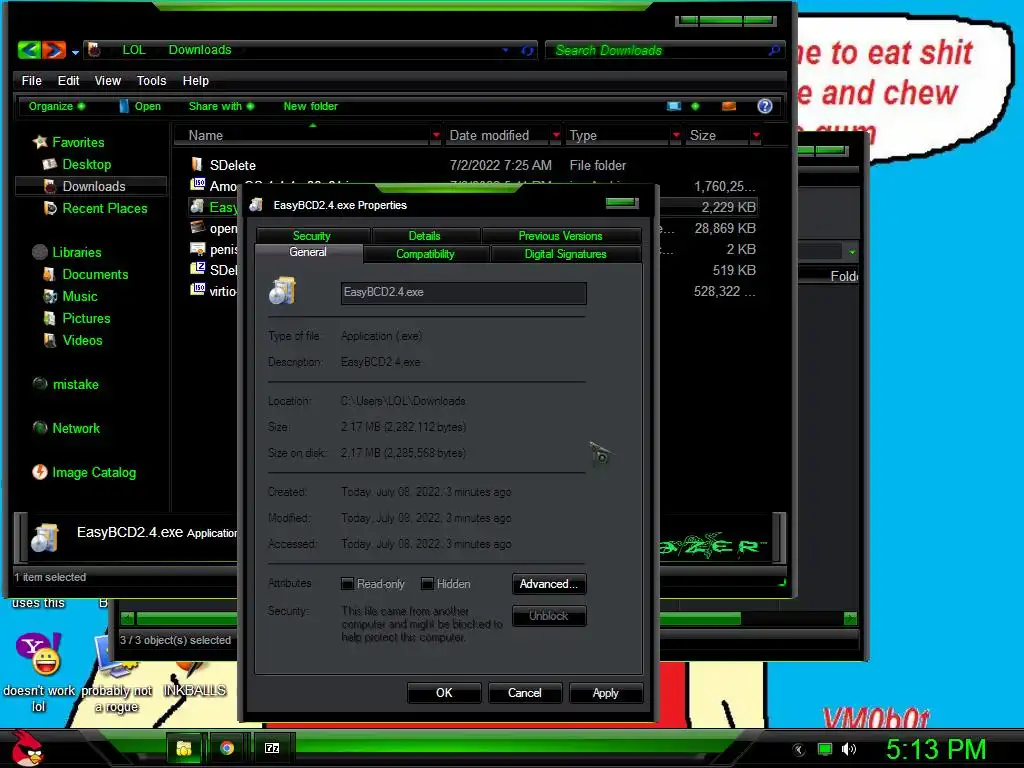Expand the Share with dropdown

pos(221,106)
